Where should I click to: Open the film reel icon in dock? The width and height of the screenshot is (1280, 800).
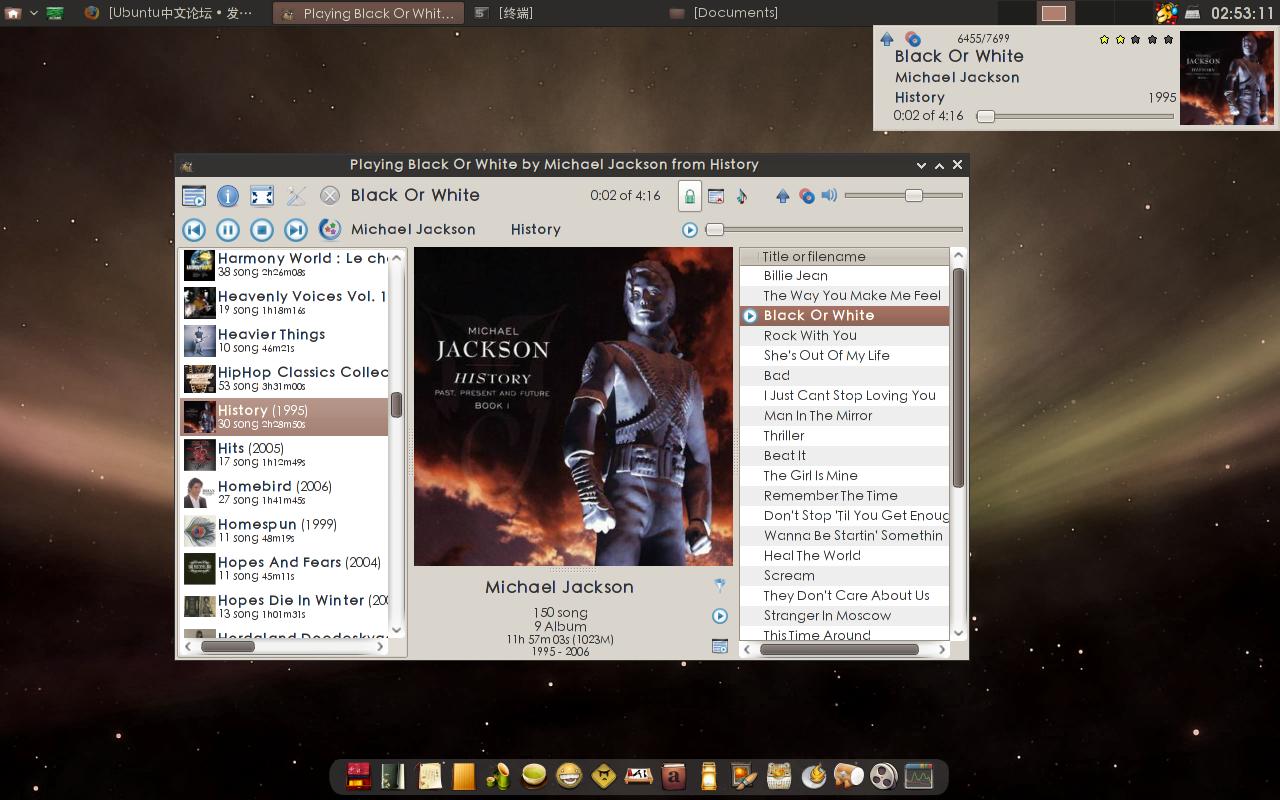pos(883,776)
